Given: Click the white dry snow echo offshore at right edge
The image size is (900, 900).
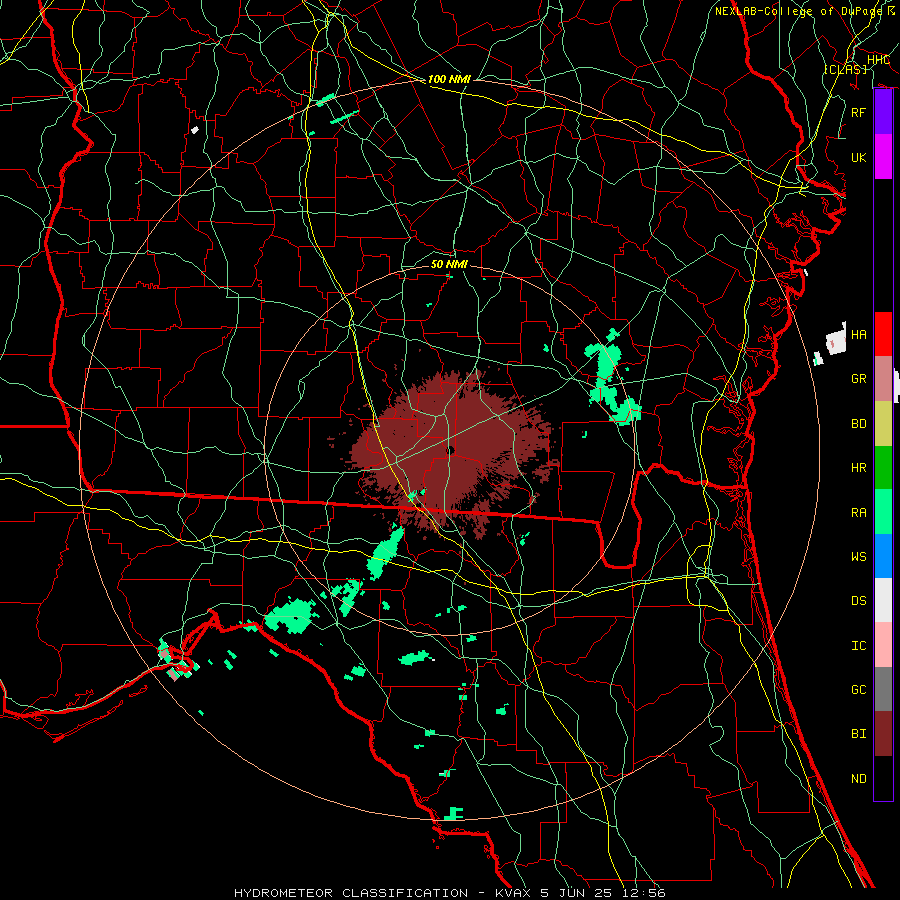Looking at the screenshot, I should click(x=836, y=342).
